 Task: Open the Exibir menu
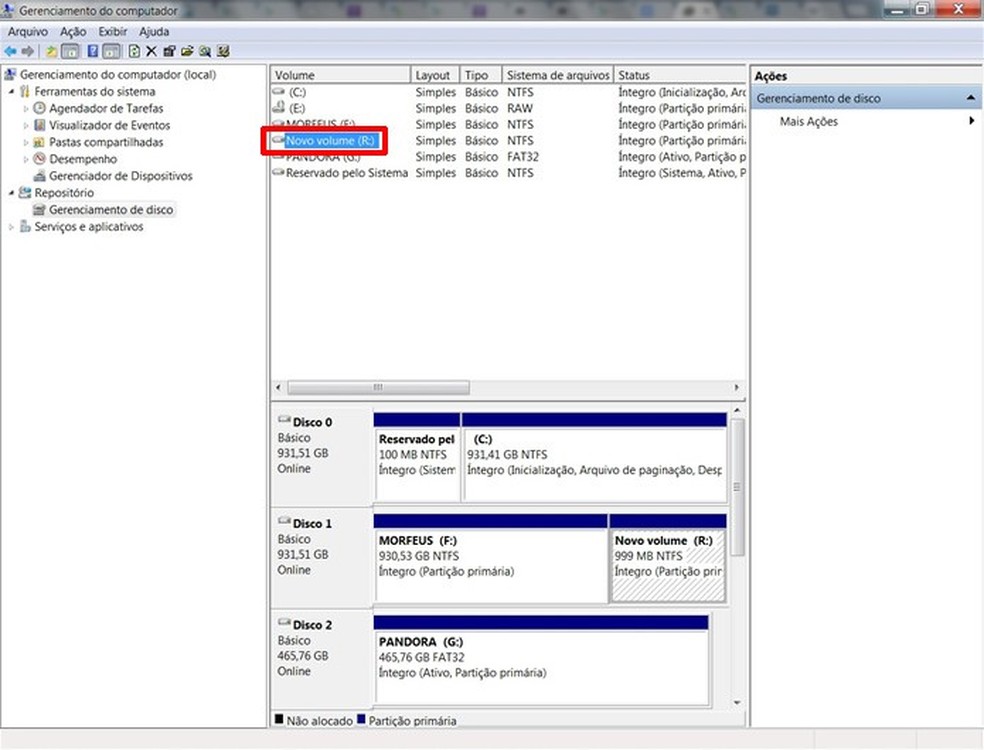[112, 32]
